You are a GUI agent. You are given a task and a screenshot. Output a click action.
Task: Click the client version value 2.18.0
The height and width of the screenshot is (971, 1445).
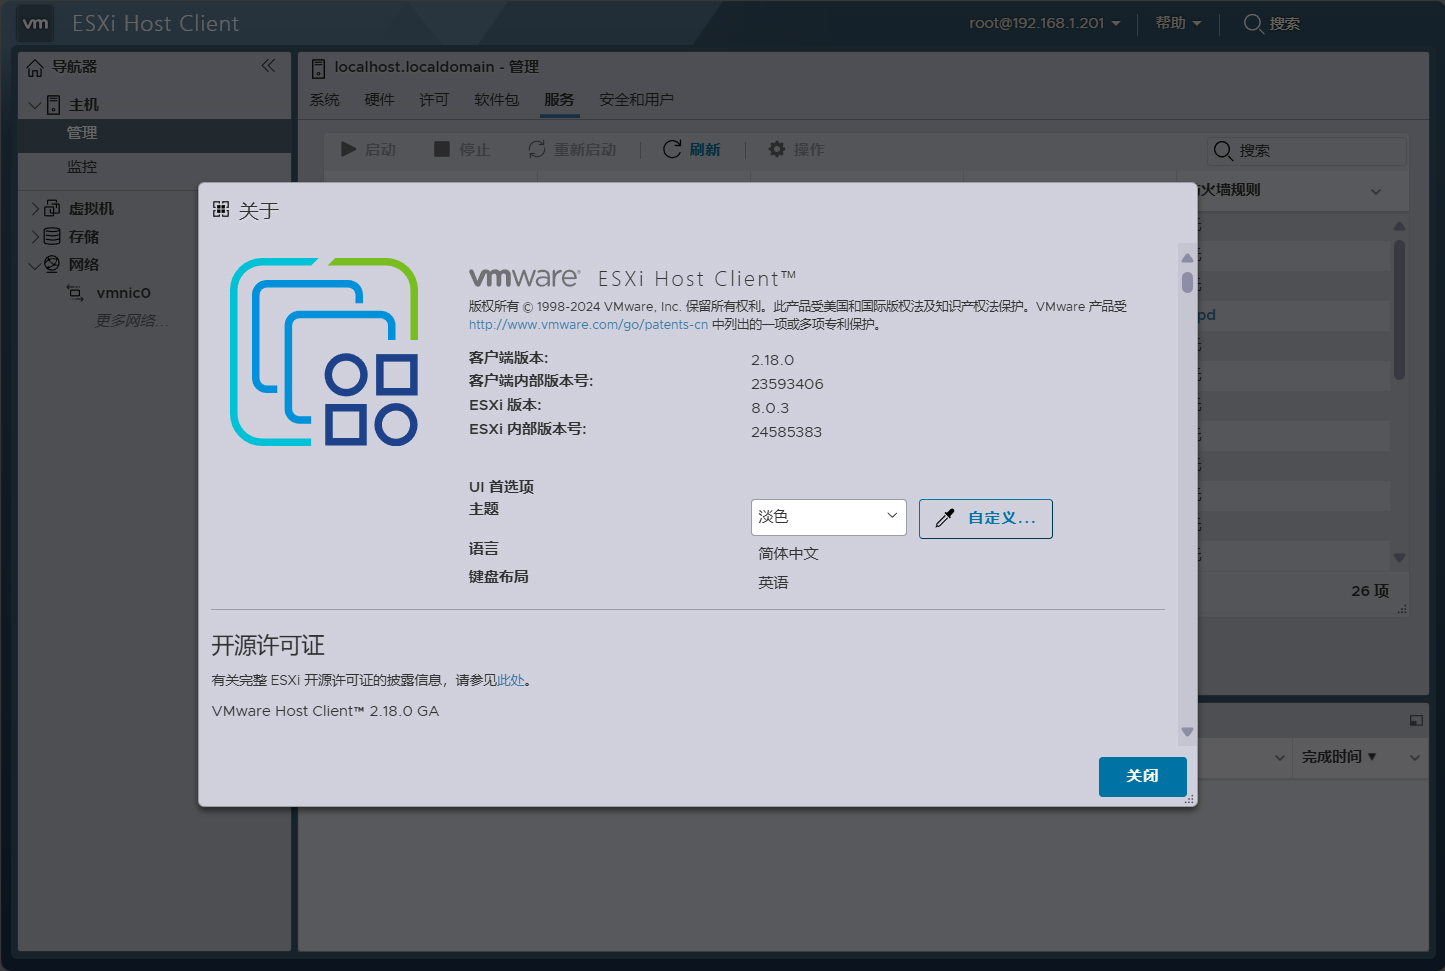(x=772, y=360)
